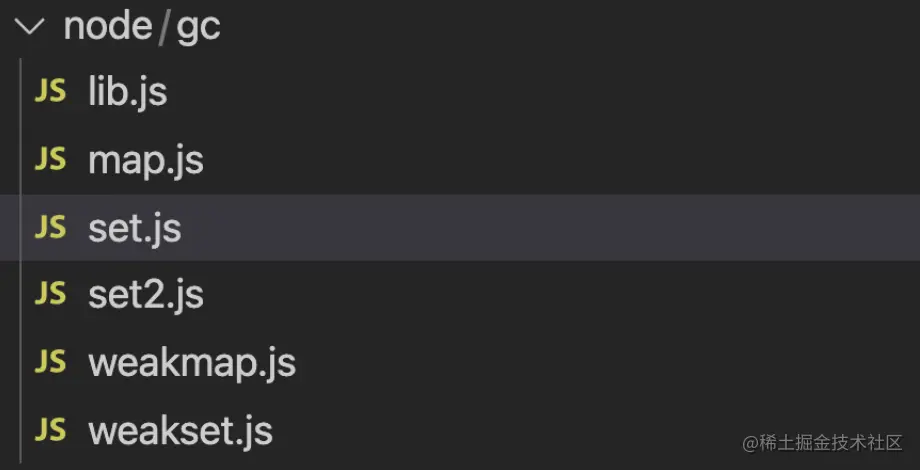This screenshot has width=920, height=470.
Task: Click the JS icon of selected set.js
Action: [x=50, y=228]
